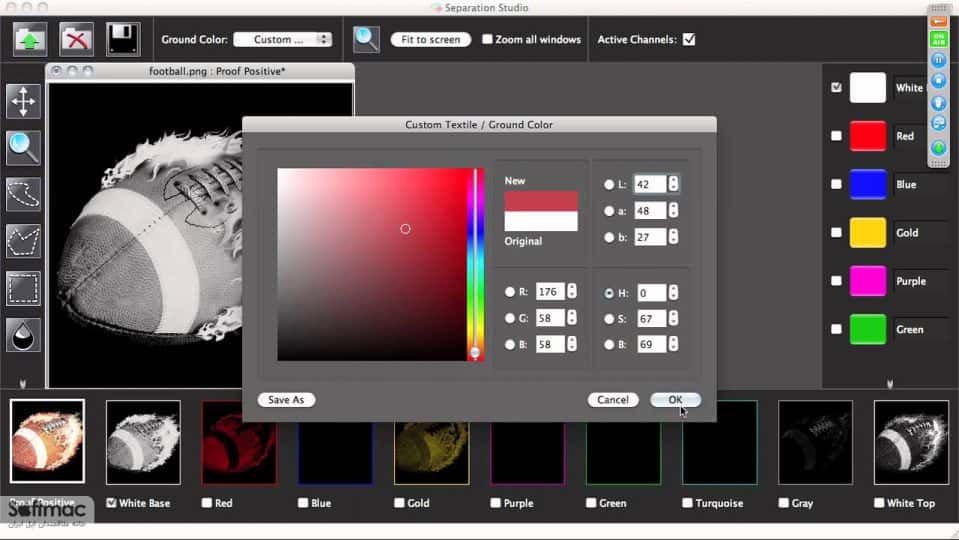Select the Zoom magnifier tool in left toolbar
Screen dimensions: 959x540
click(23, 148)
